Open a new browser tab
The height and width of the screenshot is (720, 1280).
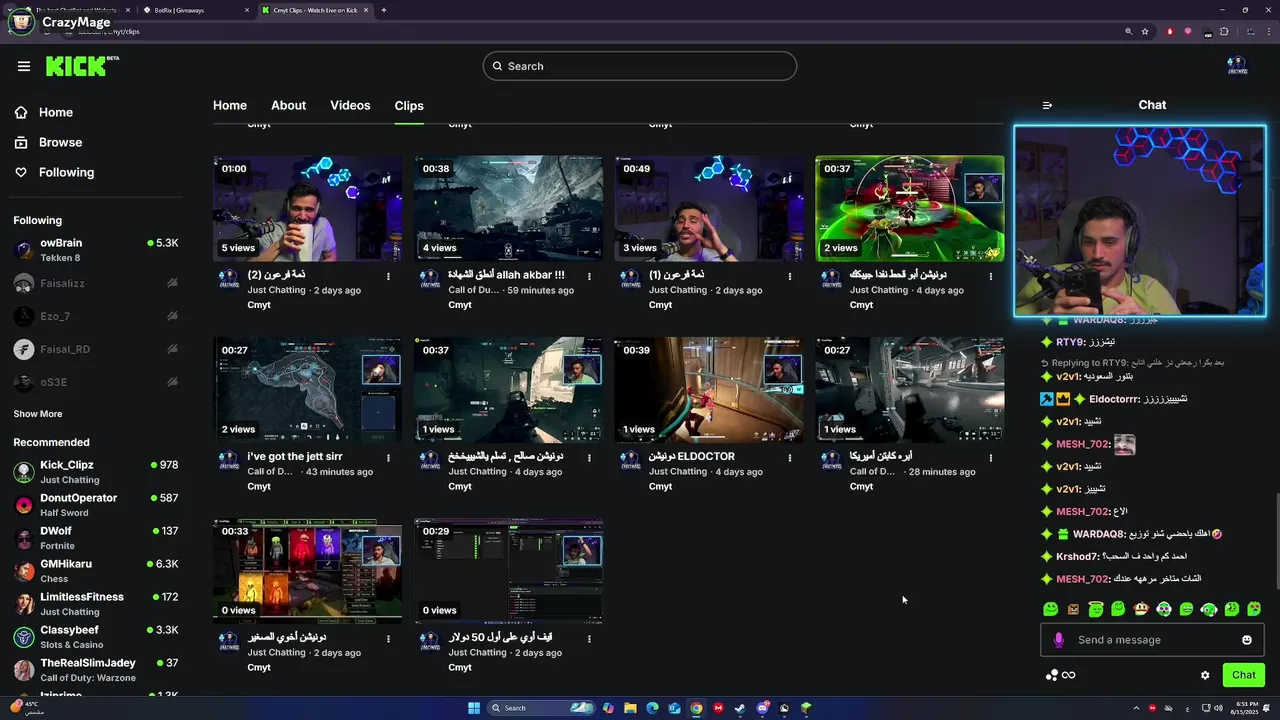pyautogui.click(x=384, y=10)
